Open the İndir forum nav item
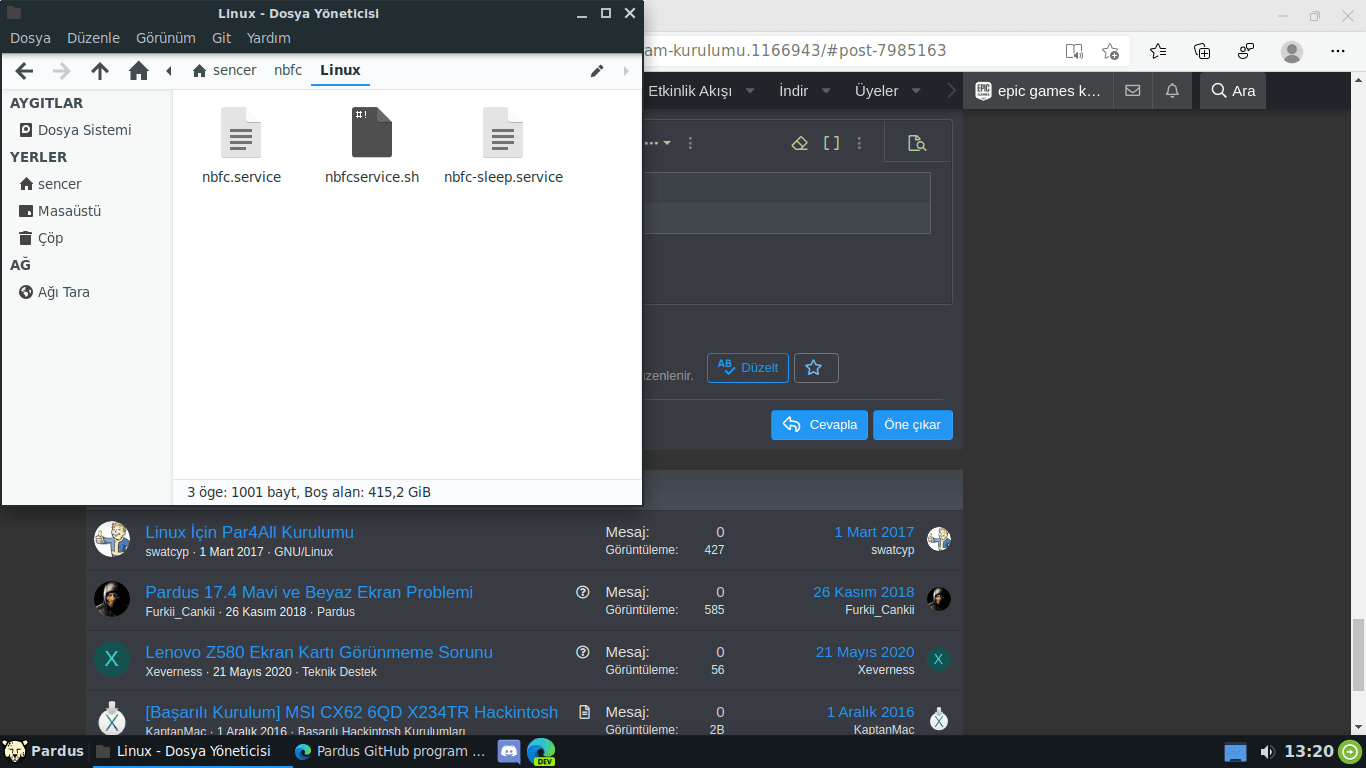The image size is (1366, 768). point(793,91)
